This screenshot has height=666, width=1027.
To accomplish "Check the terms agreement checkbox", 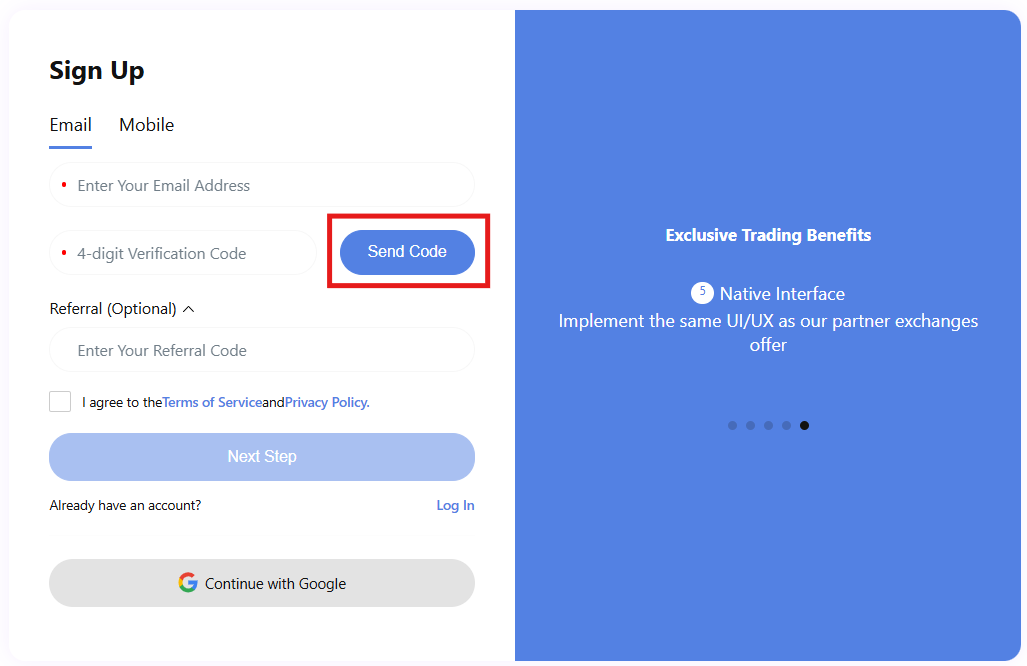I will (x=60, y=402).
